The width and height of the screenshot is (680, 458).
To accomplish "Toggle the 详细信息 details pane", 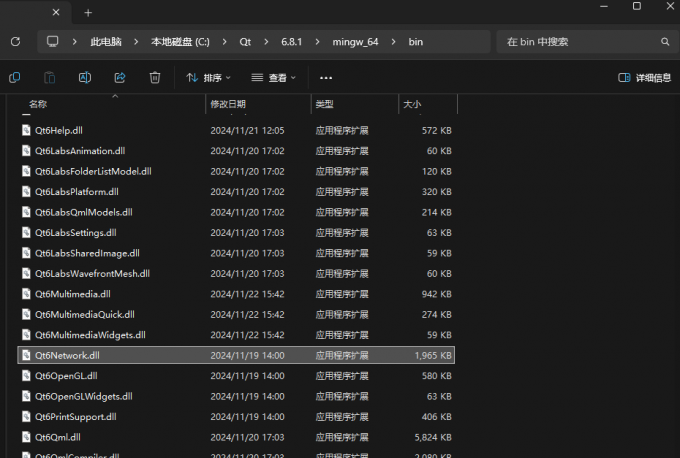I will click(644, 77).
